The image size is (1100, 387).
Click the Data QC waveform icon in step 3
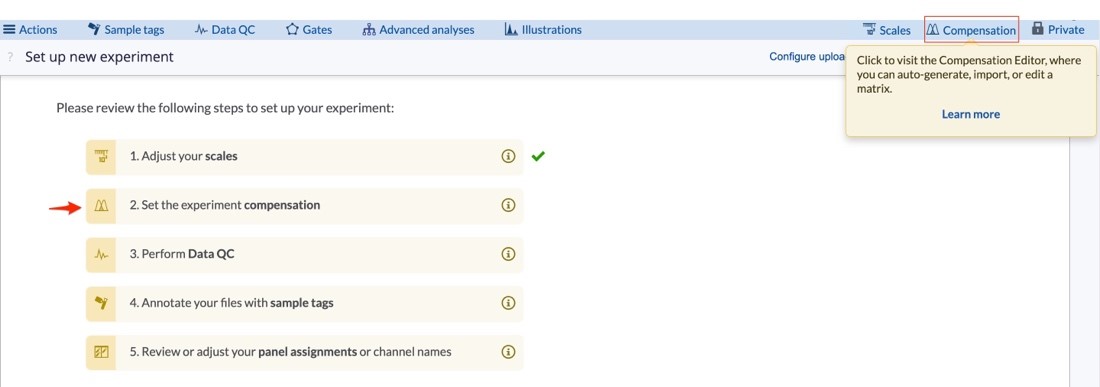point(101,254)
